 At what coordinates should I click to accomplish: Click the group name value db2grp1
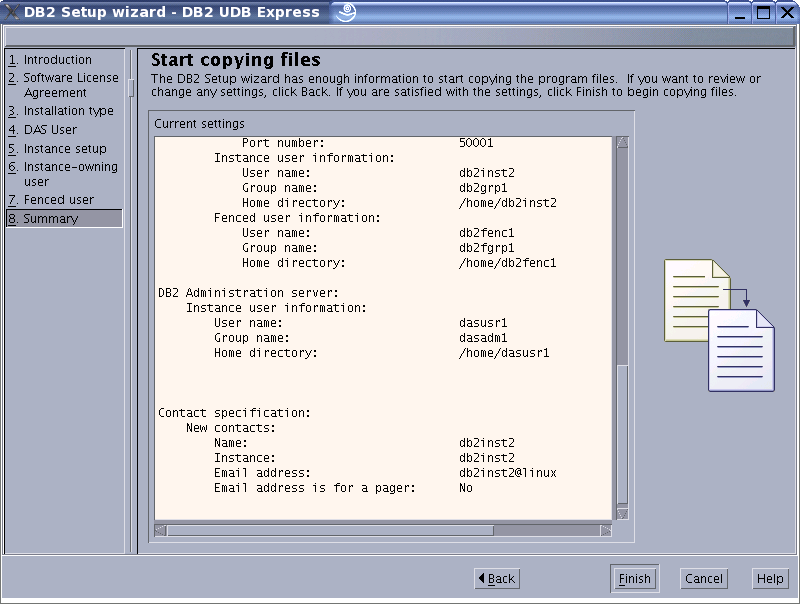[483, 188]
